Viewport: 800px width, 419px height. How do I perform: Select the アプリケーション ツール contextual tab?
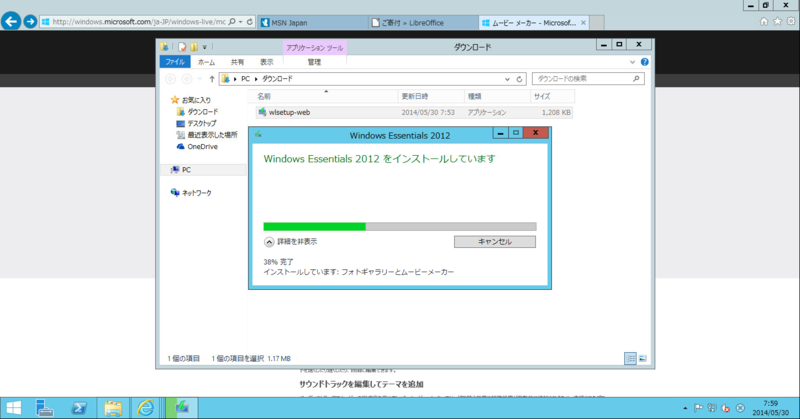(x=314, y=47)
